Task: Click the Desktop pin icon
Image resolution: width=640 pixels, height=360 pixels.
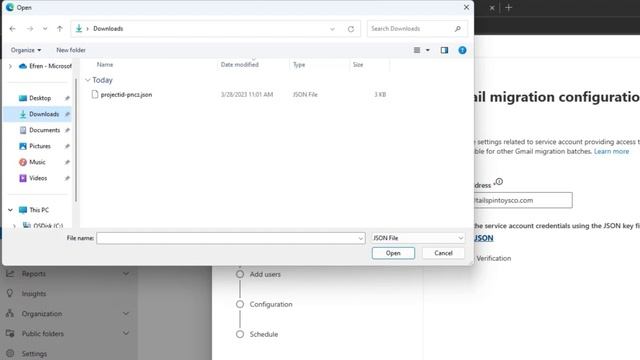Action: click(67, 98)
